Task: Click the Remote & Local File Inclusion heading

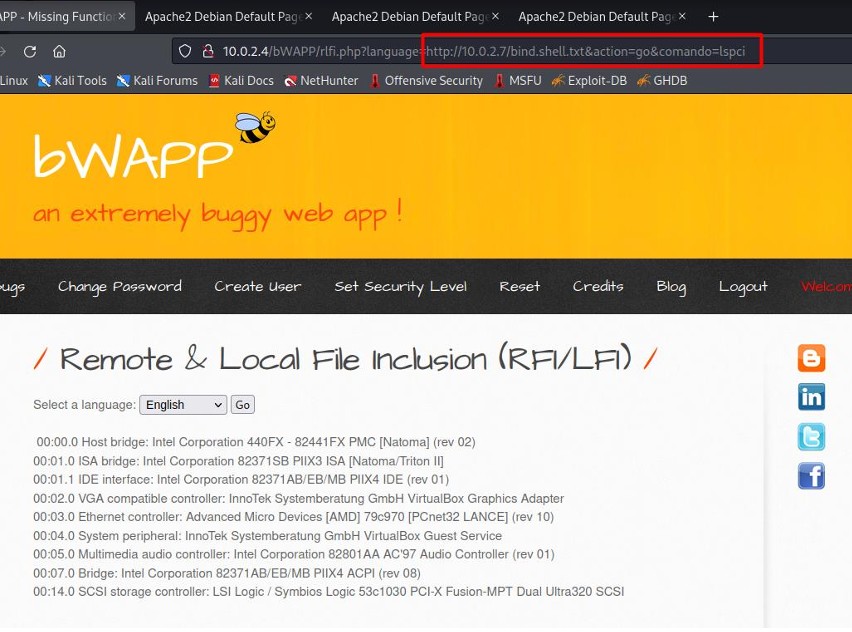Action: (346, 359)
